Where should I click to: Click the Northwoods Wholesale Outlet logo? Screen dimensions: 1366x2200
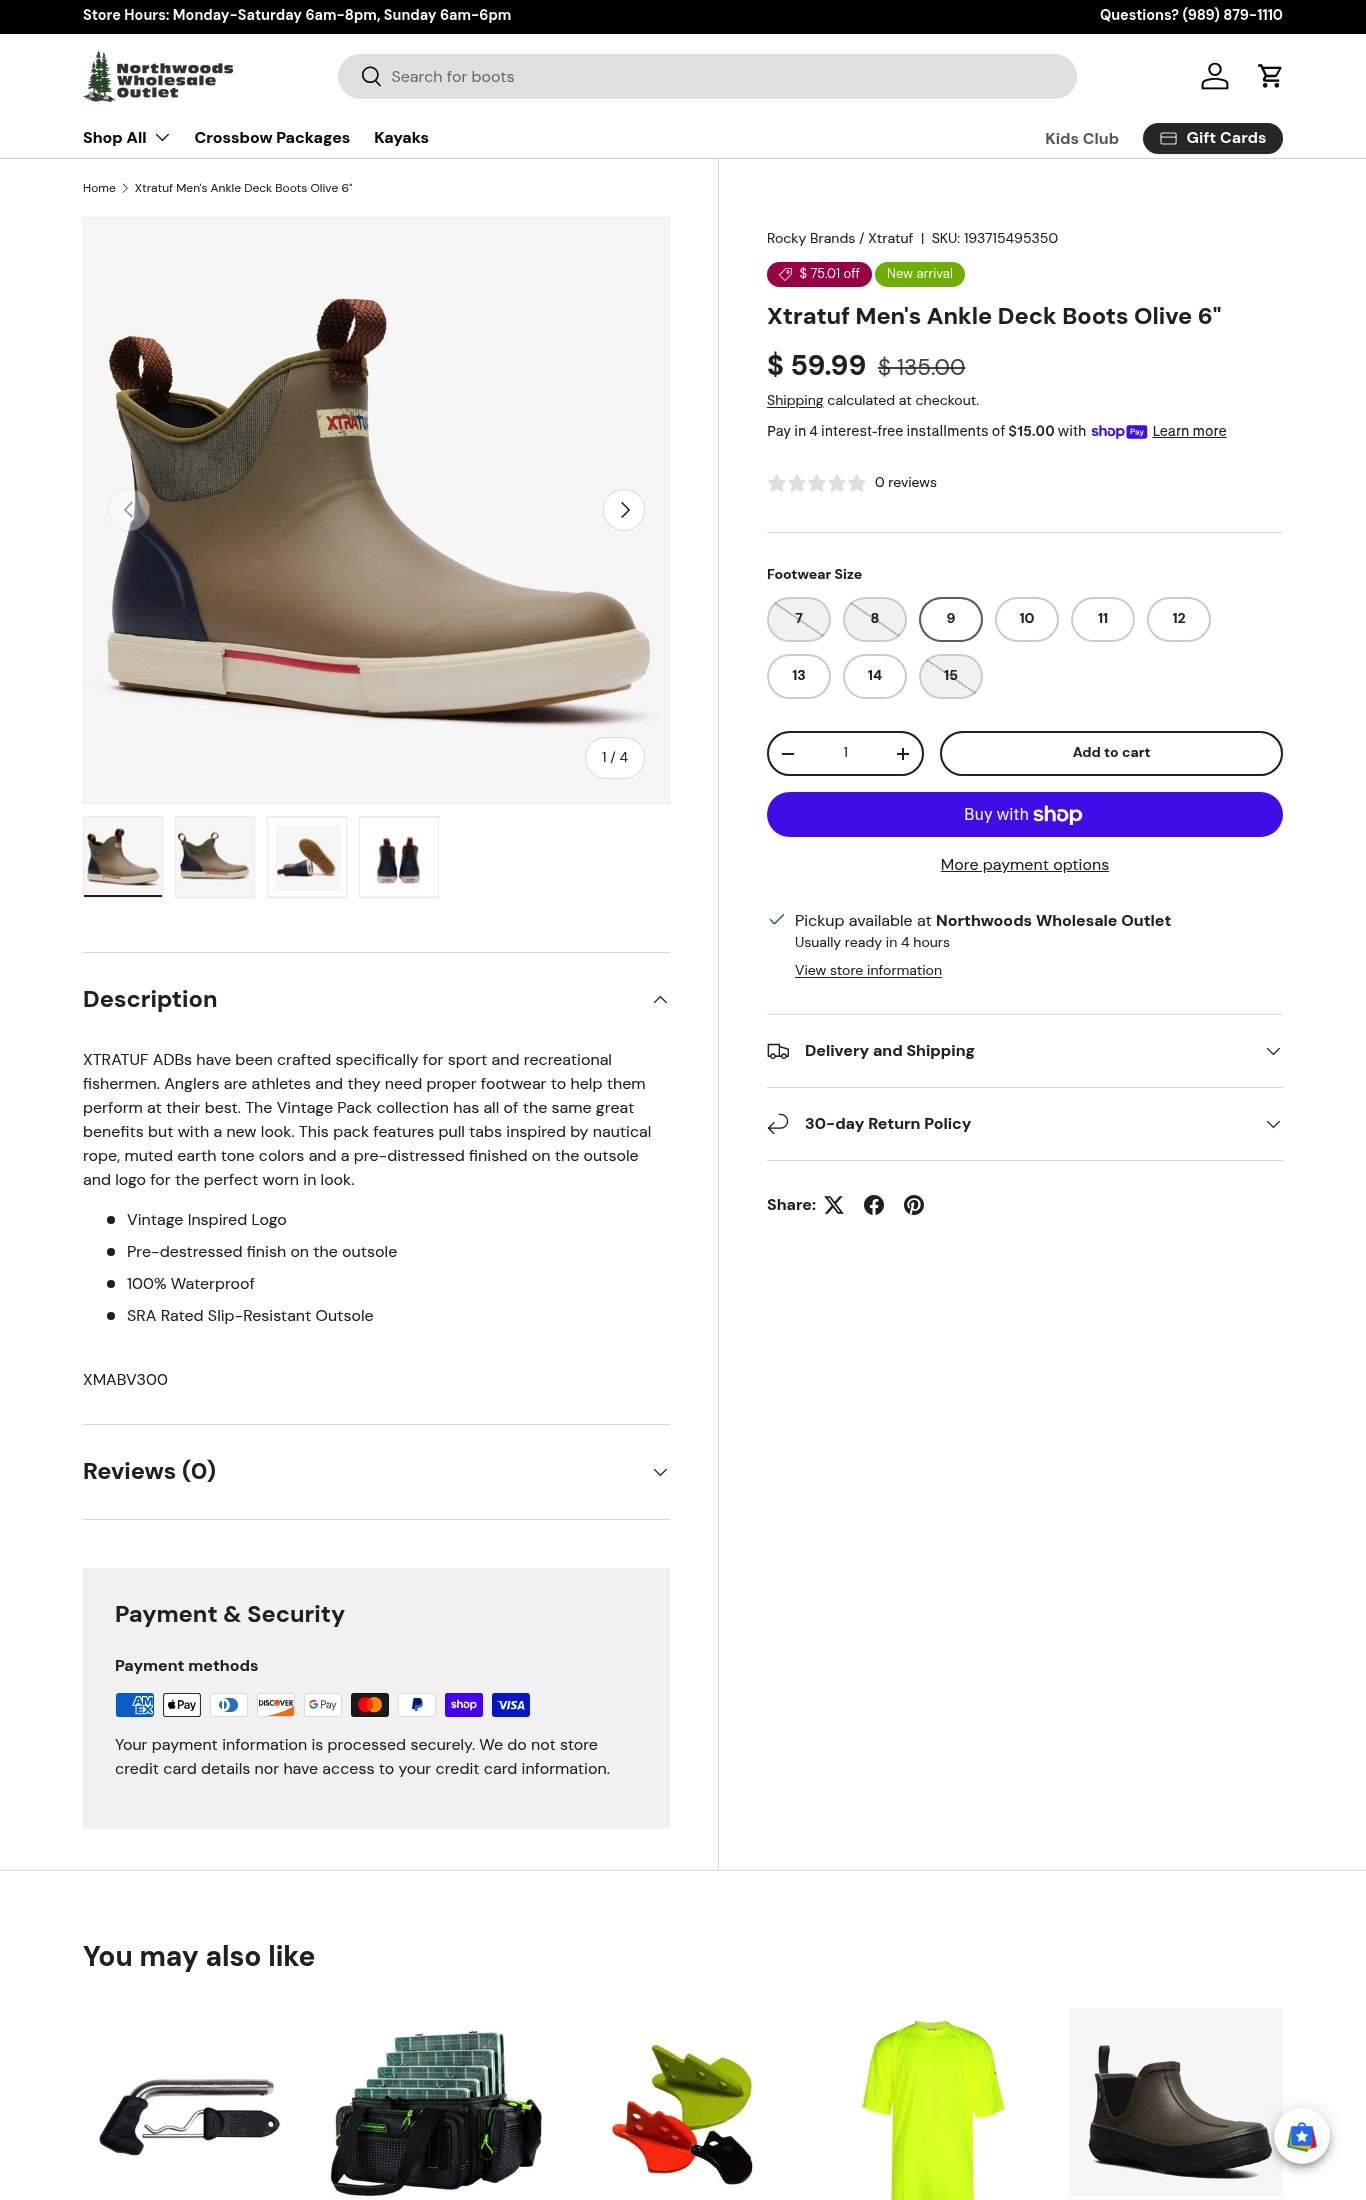coord(158,77)
